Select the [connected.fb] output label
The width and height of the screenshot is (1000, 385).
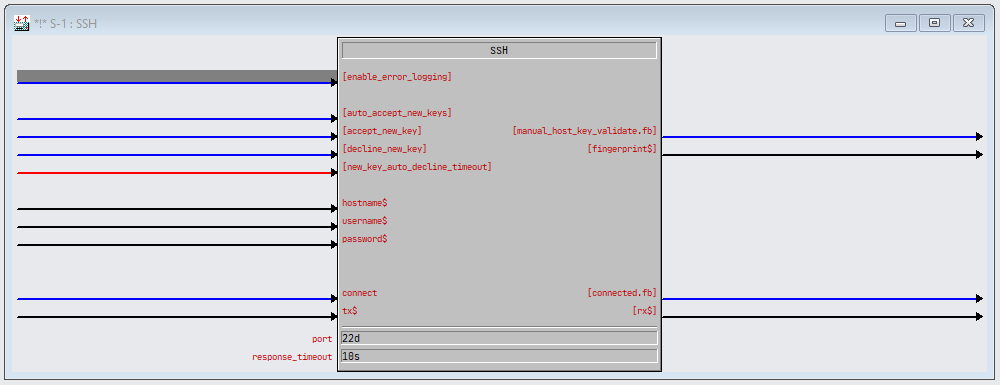[622, 293]
